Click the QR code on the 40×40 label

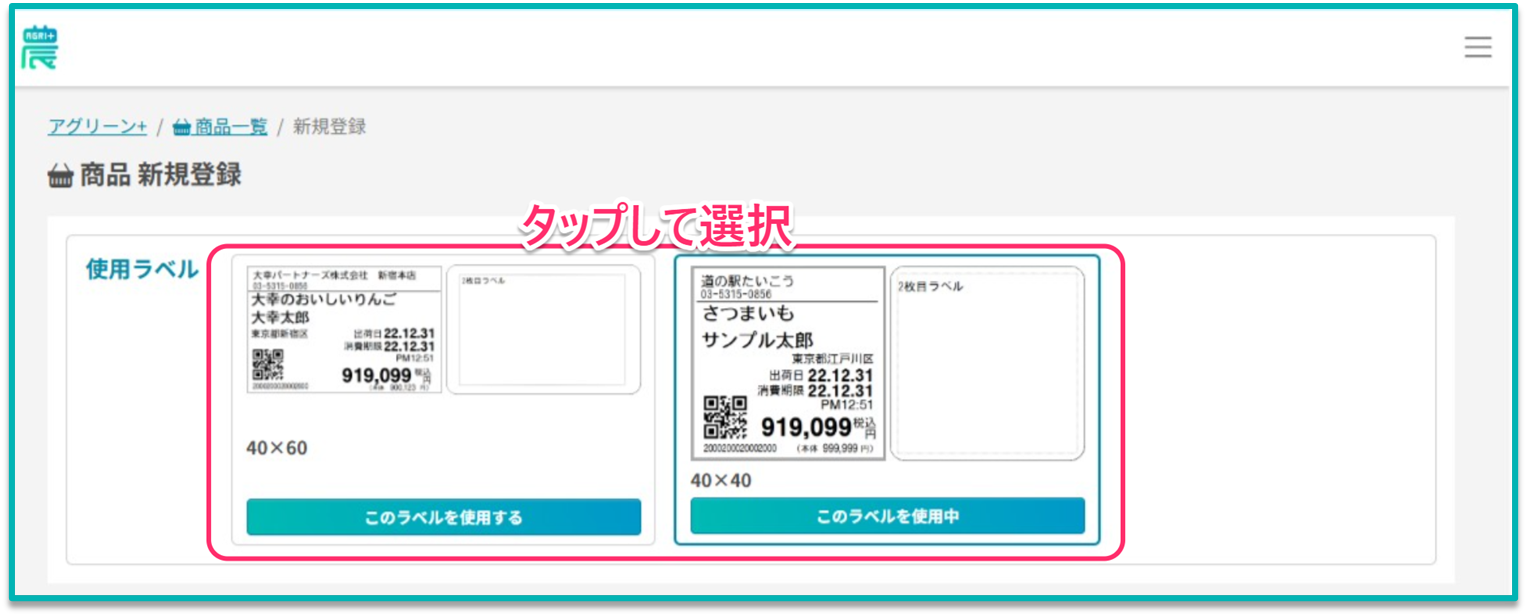(x=726, y=417)
